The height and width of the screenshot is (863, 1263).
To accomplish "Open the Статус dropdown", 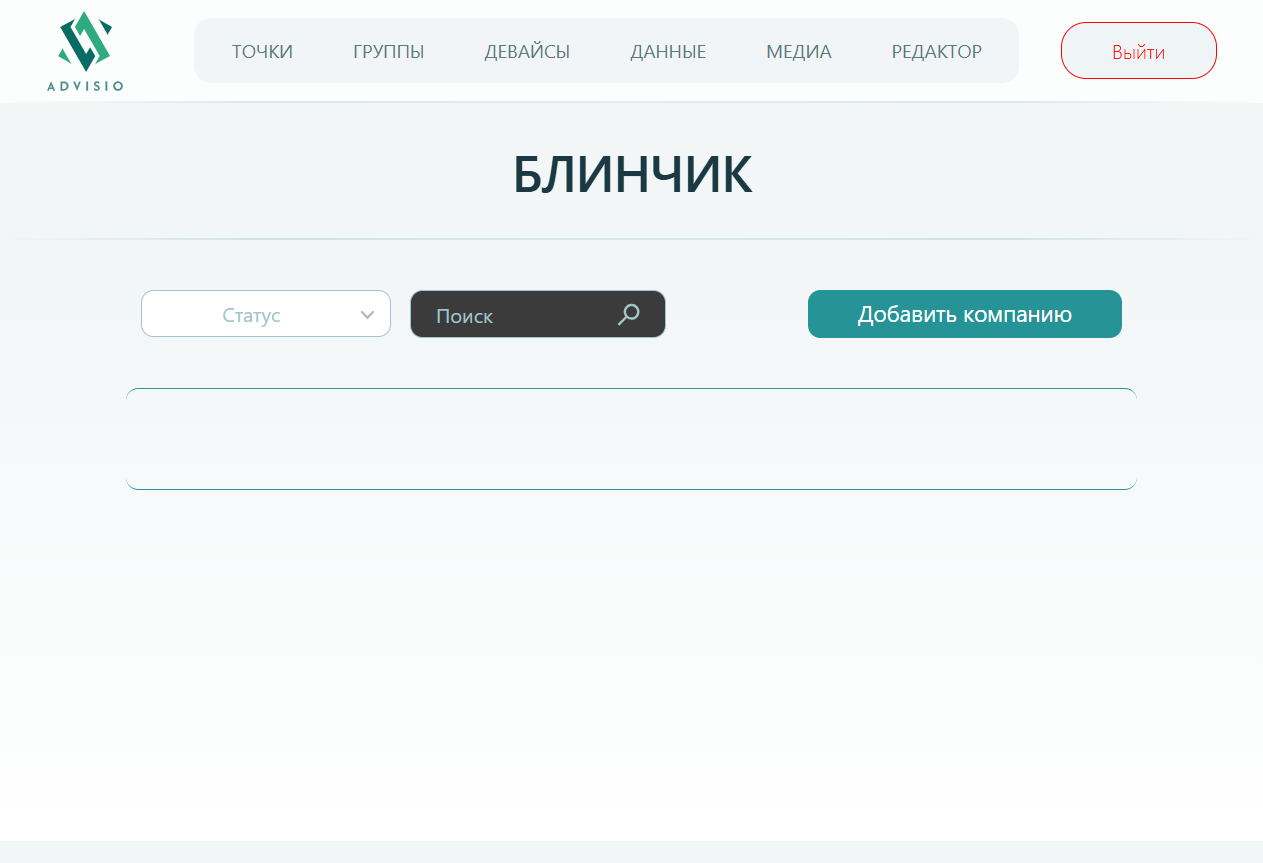I will click(x=265, y=314).
